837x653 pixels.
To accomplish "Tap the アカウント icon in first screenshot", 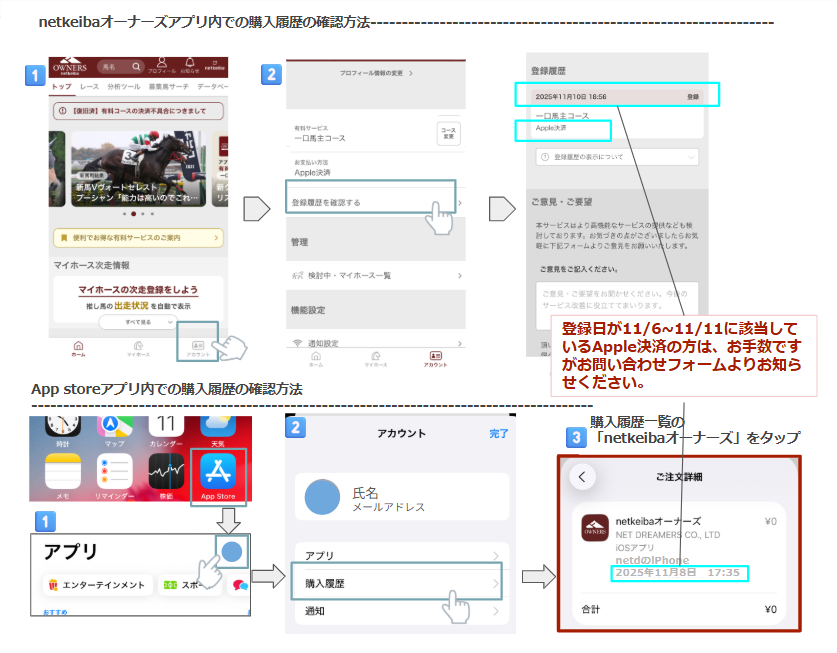I will coord(197,347).
